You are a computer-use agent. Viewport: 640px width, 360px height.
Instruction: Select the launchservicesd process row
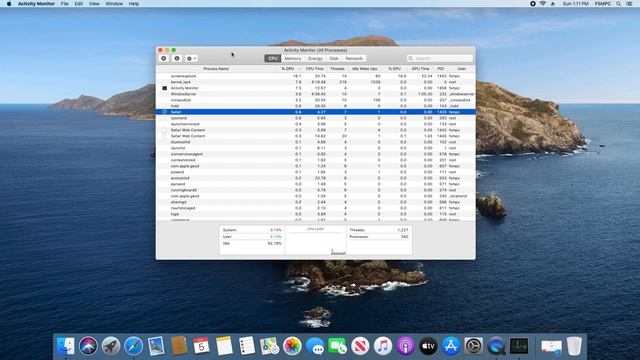[316, 124]
